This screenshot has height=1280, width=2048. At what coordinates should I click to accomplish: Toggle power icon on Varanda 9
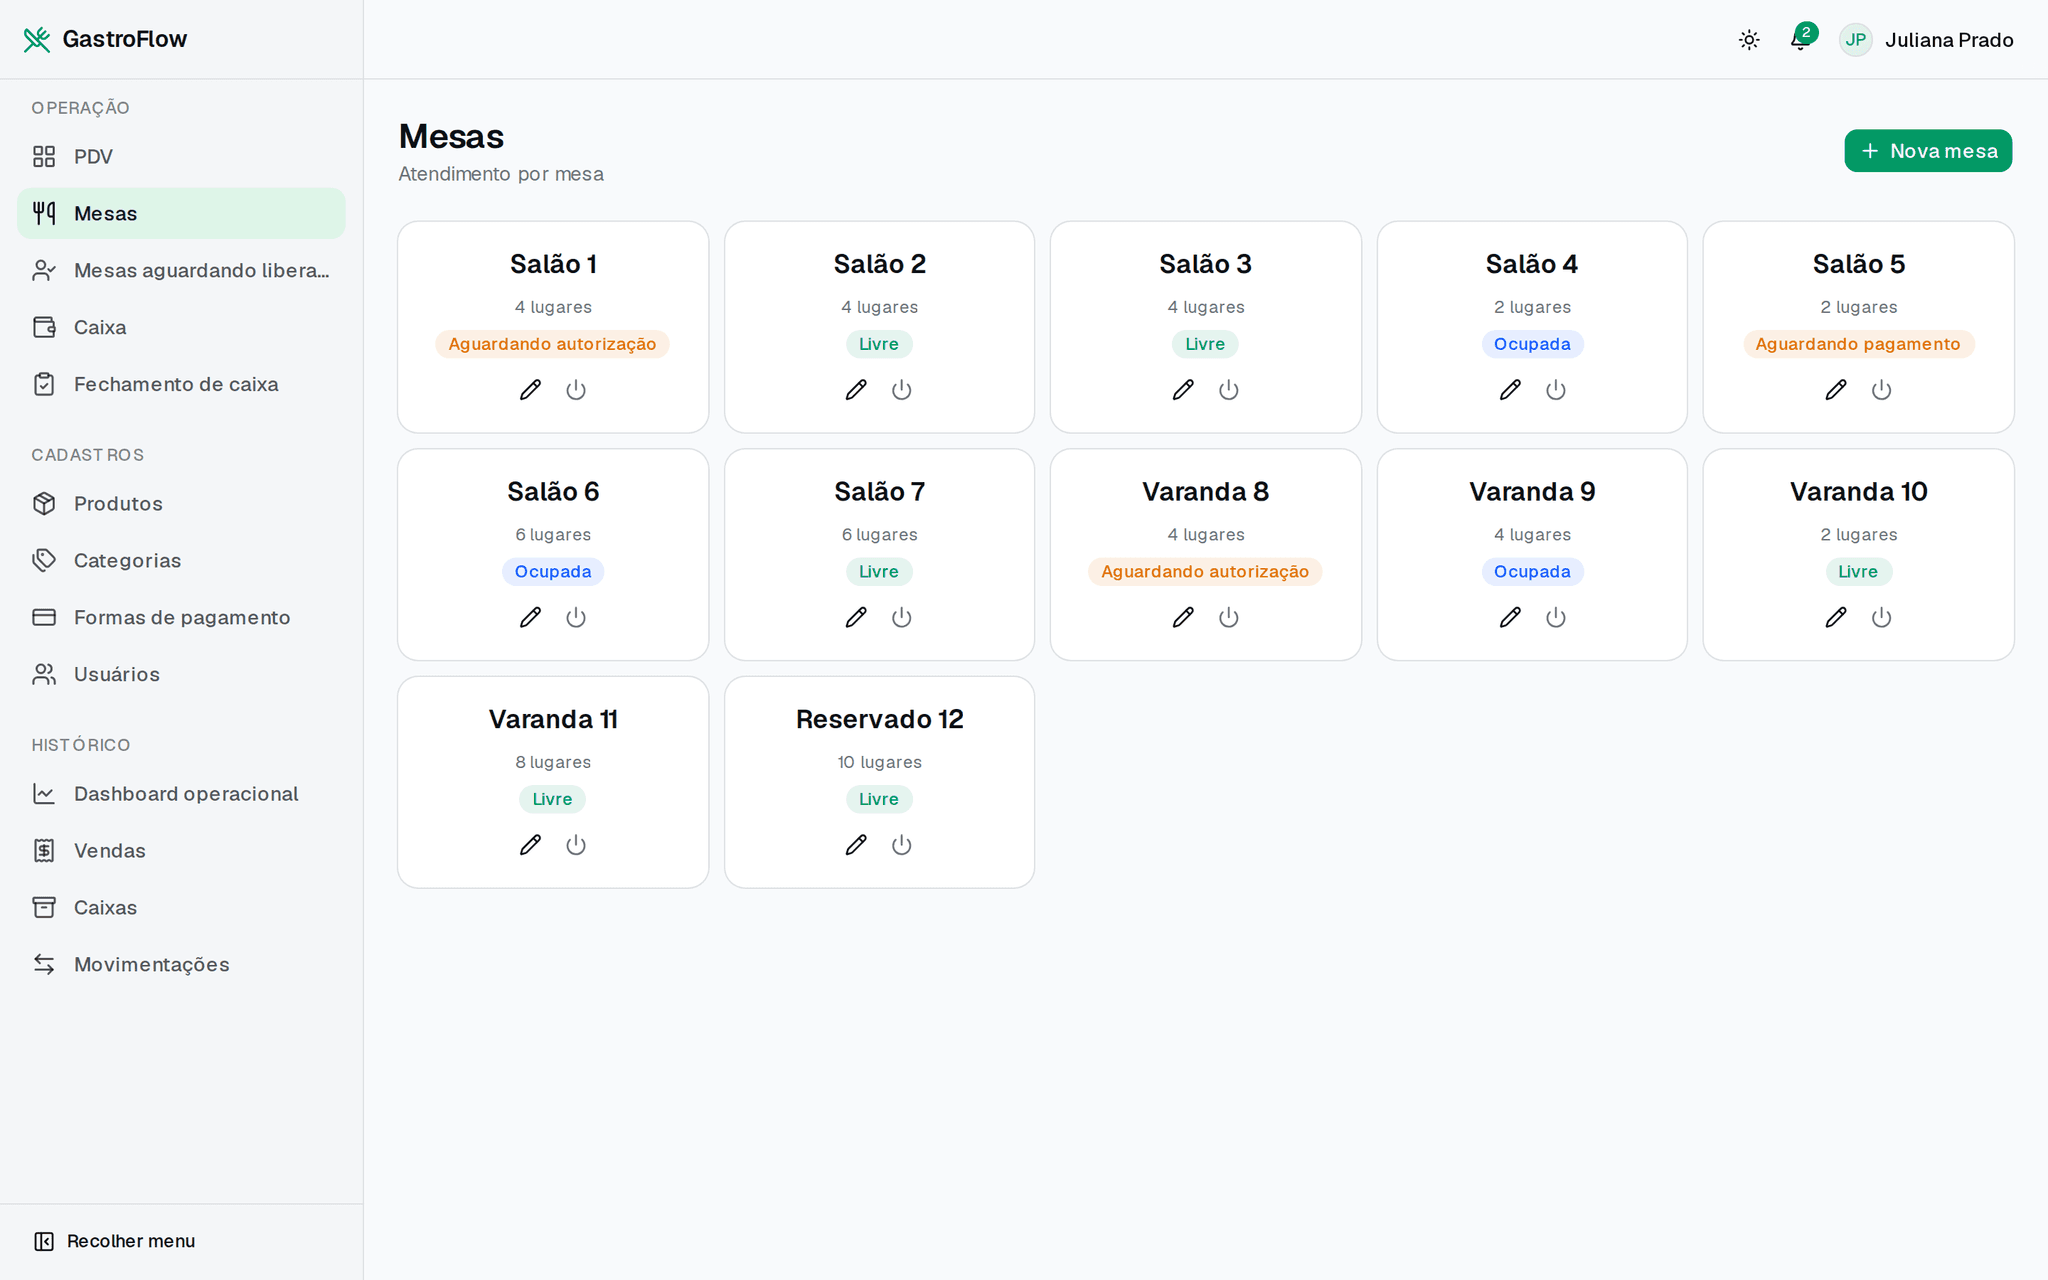click(x=1556, y=617)
